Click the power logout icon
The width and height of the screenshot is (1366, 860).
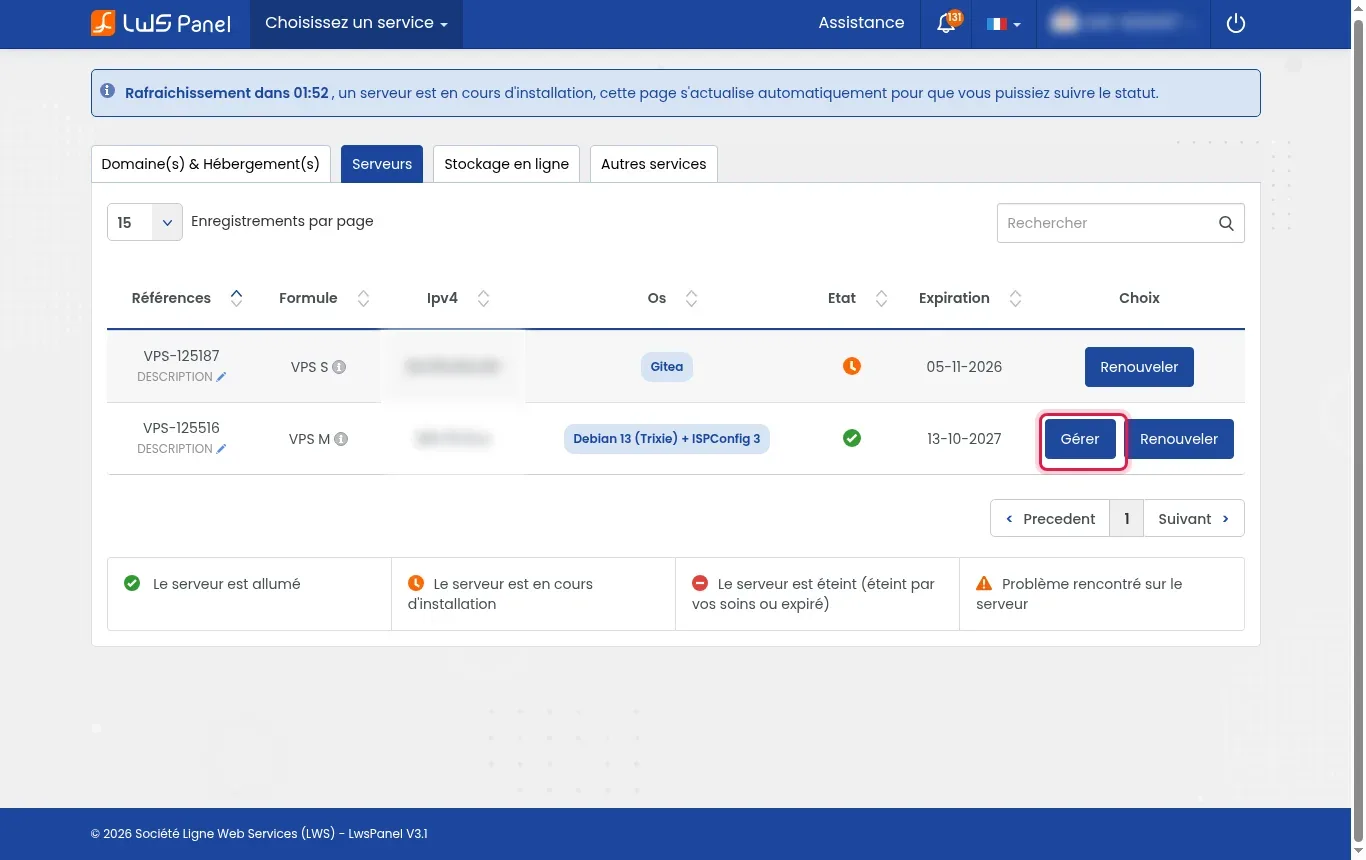pos(1236,23)
